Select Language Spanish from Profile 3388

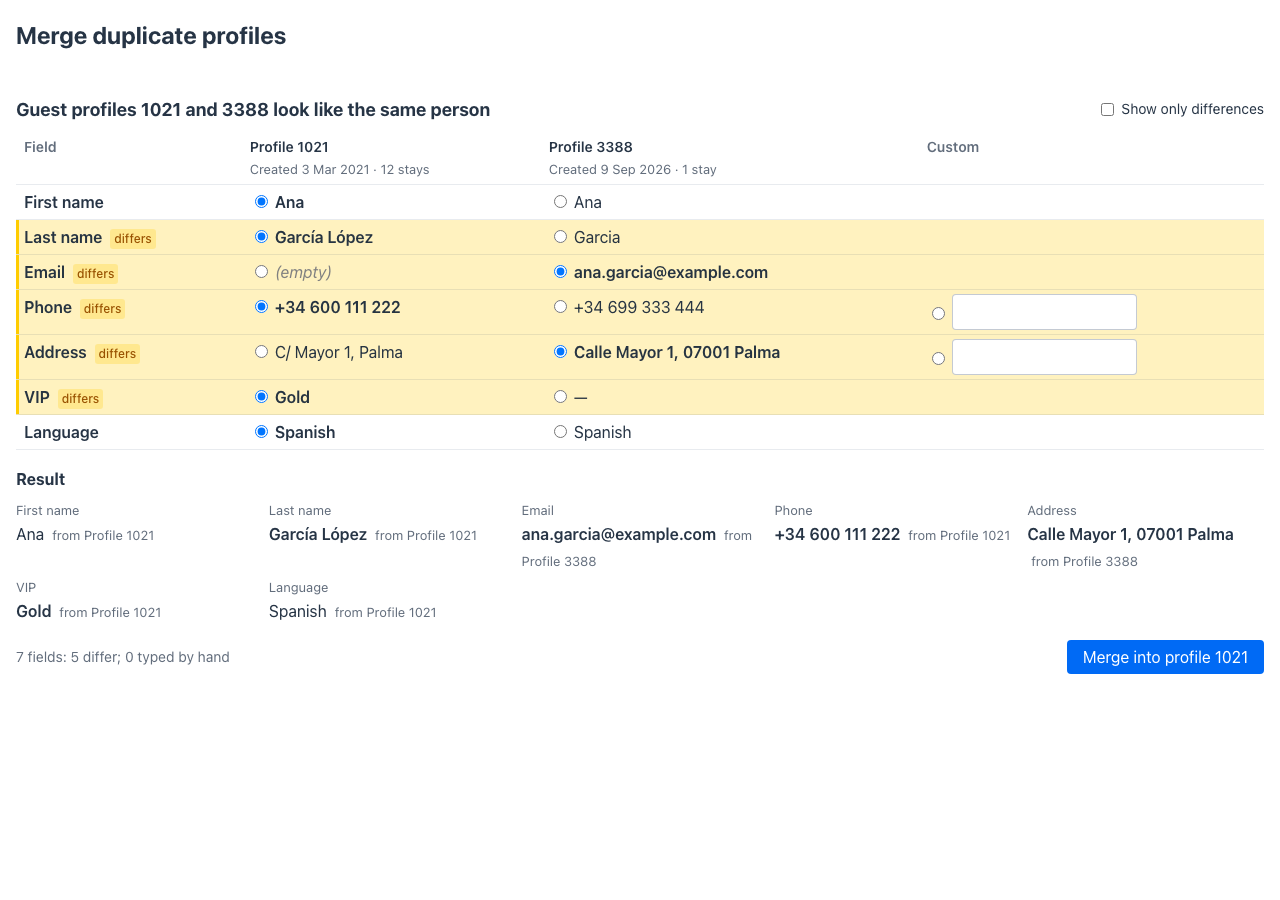(x=560, y=432)
